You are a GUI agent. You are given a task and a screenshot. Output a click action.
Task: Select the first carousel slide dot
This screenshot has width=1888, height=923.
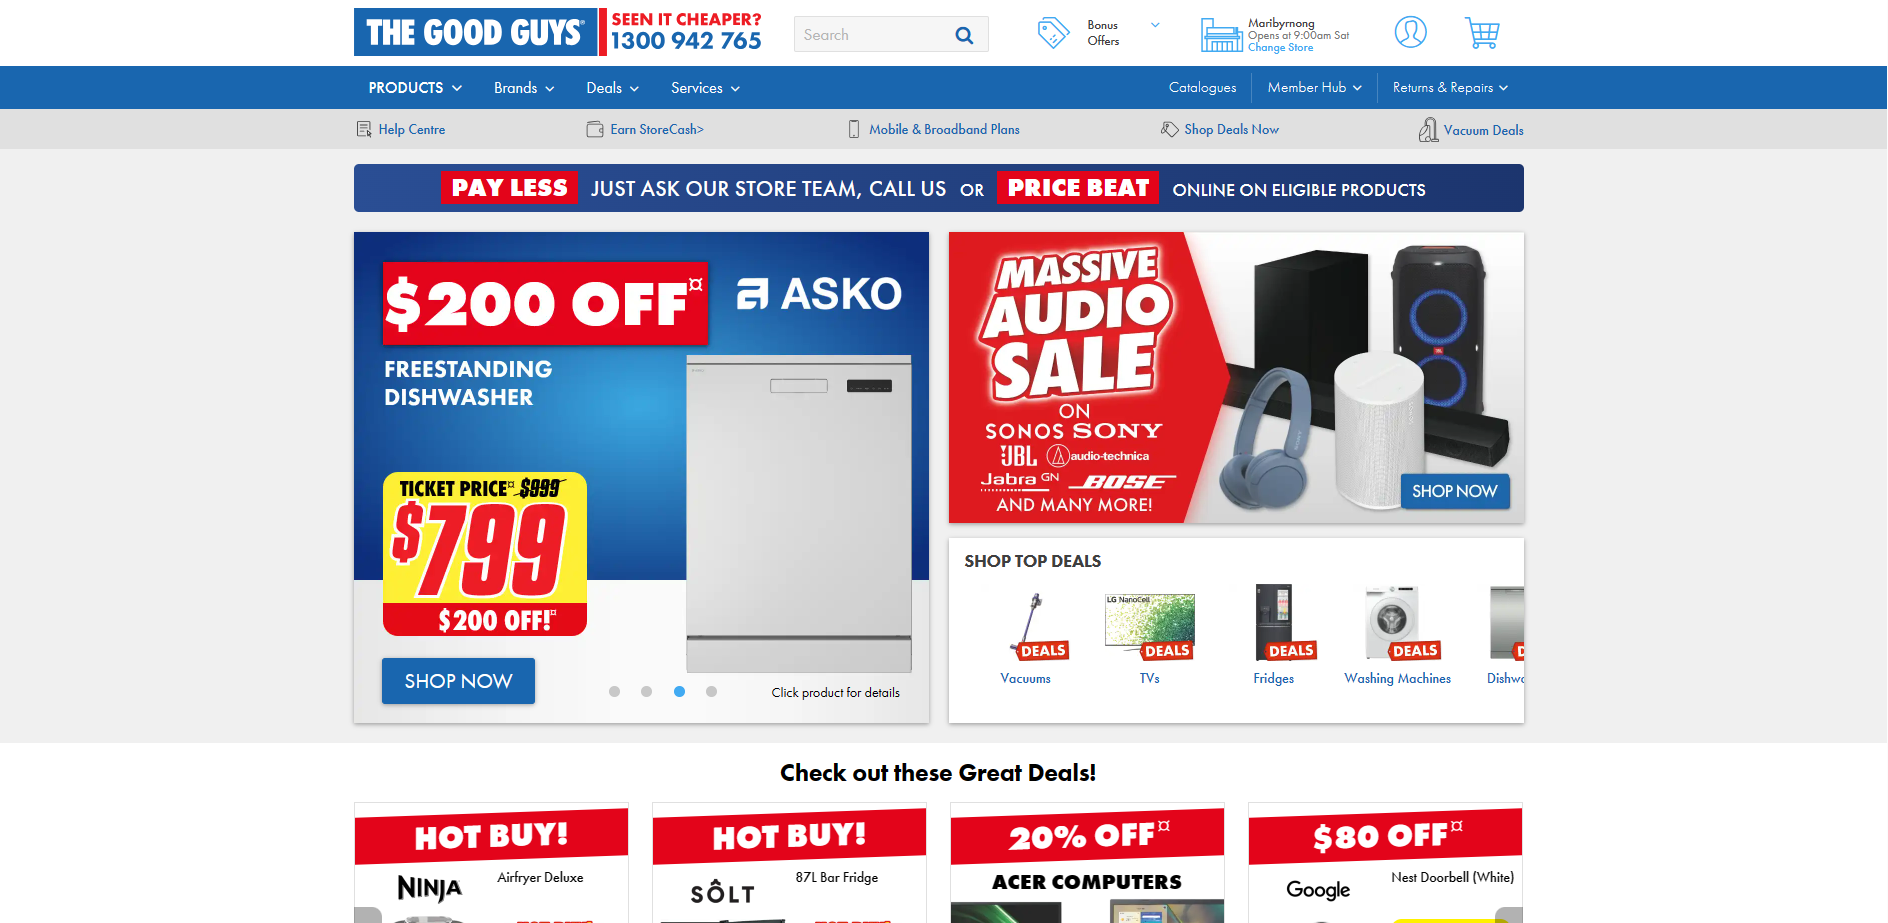click(x=615, y=692)
